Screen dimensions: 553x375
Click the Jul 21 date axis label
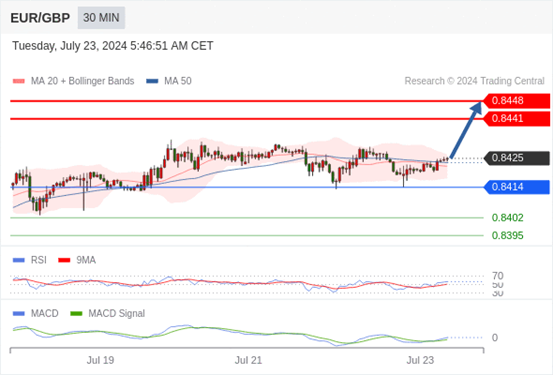click(x=249, y=361)
